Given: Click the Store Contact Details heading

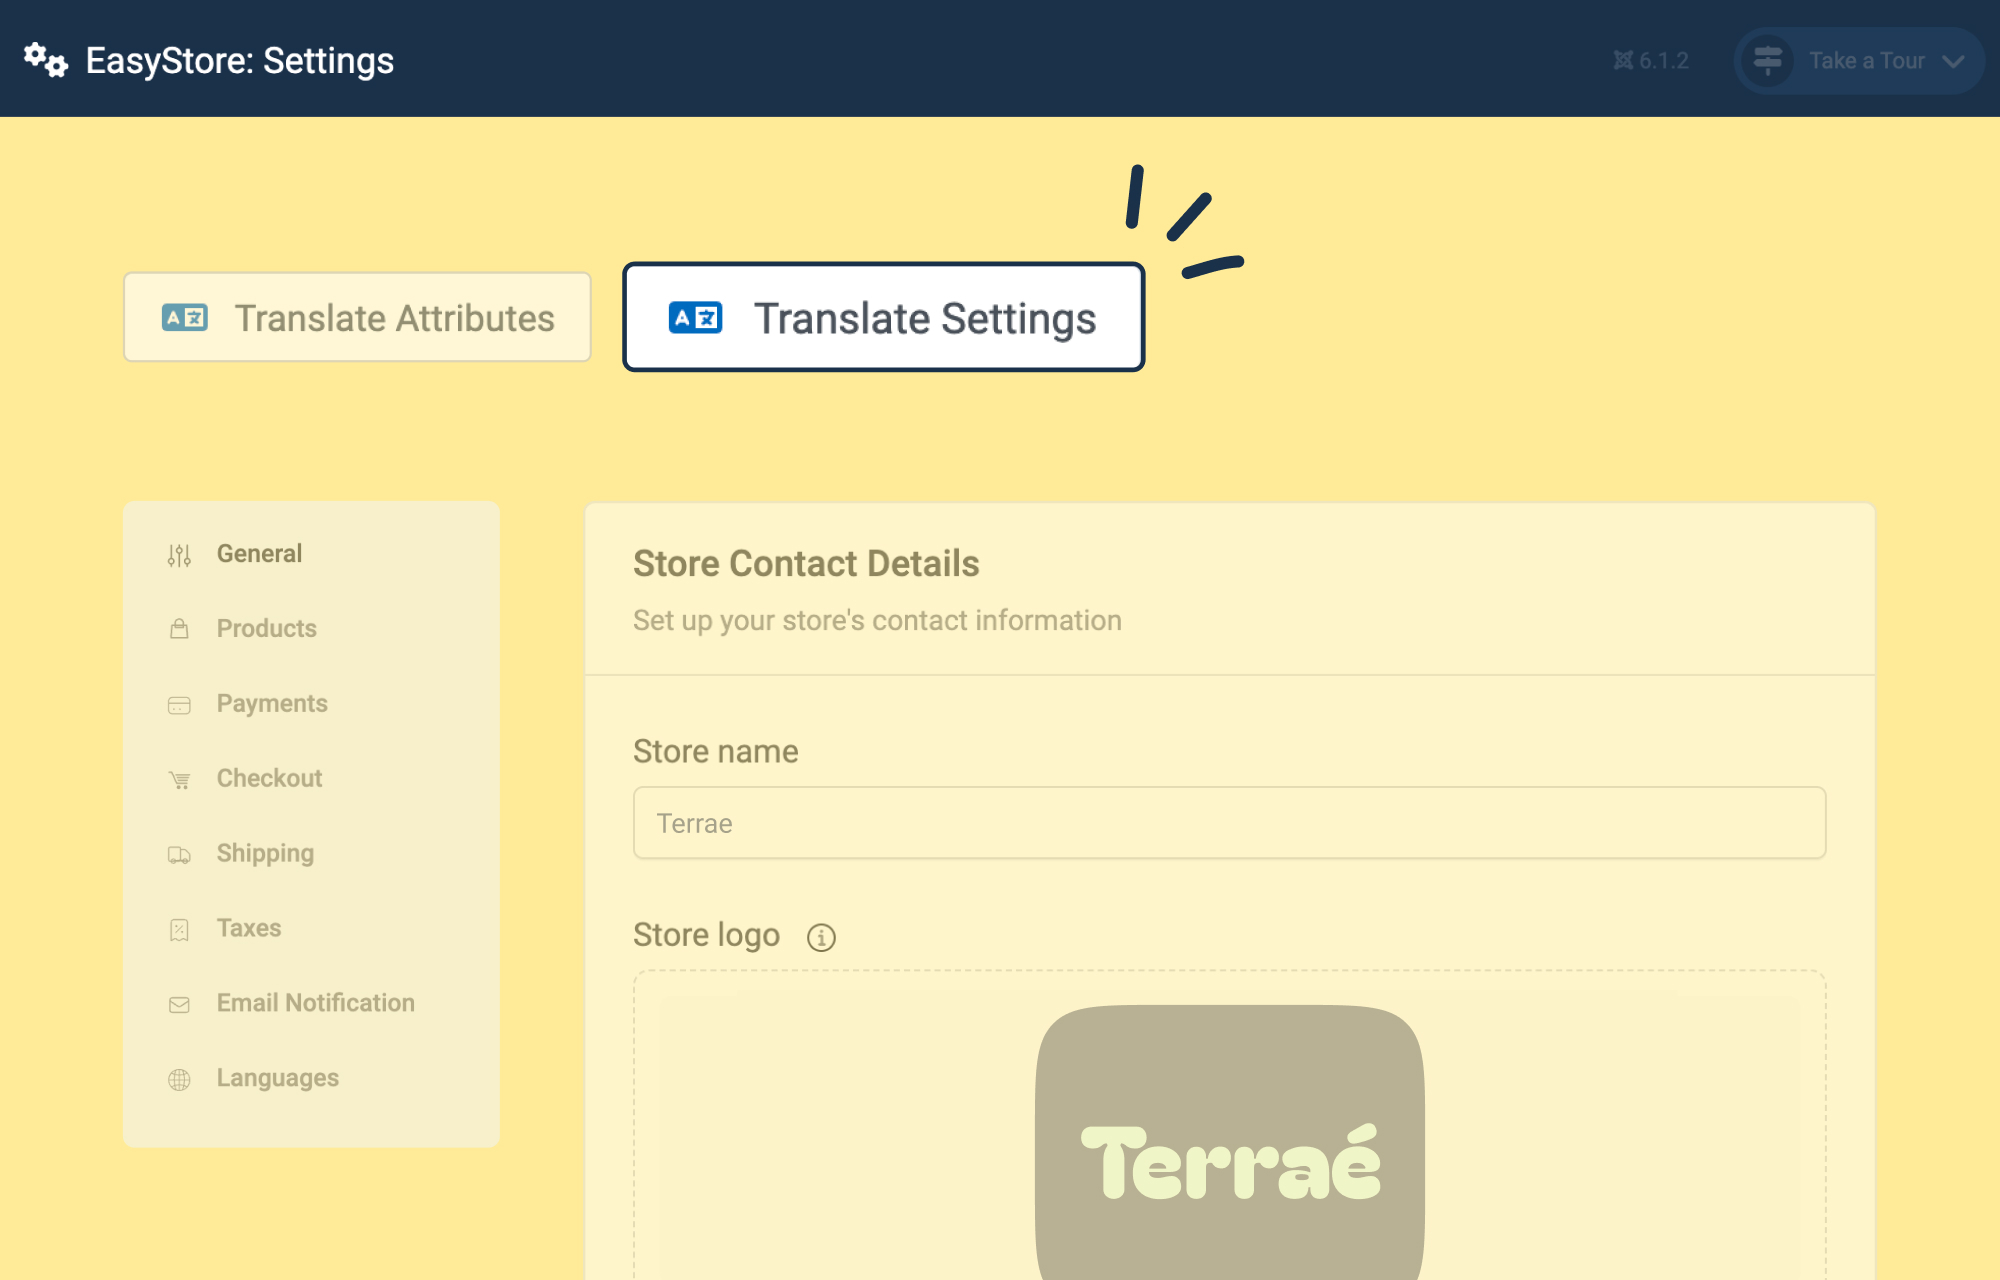Looking at the screenshot, I should 806,564.
